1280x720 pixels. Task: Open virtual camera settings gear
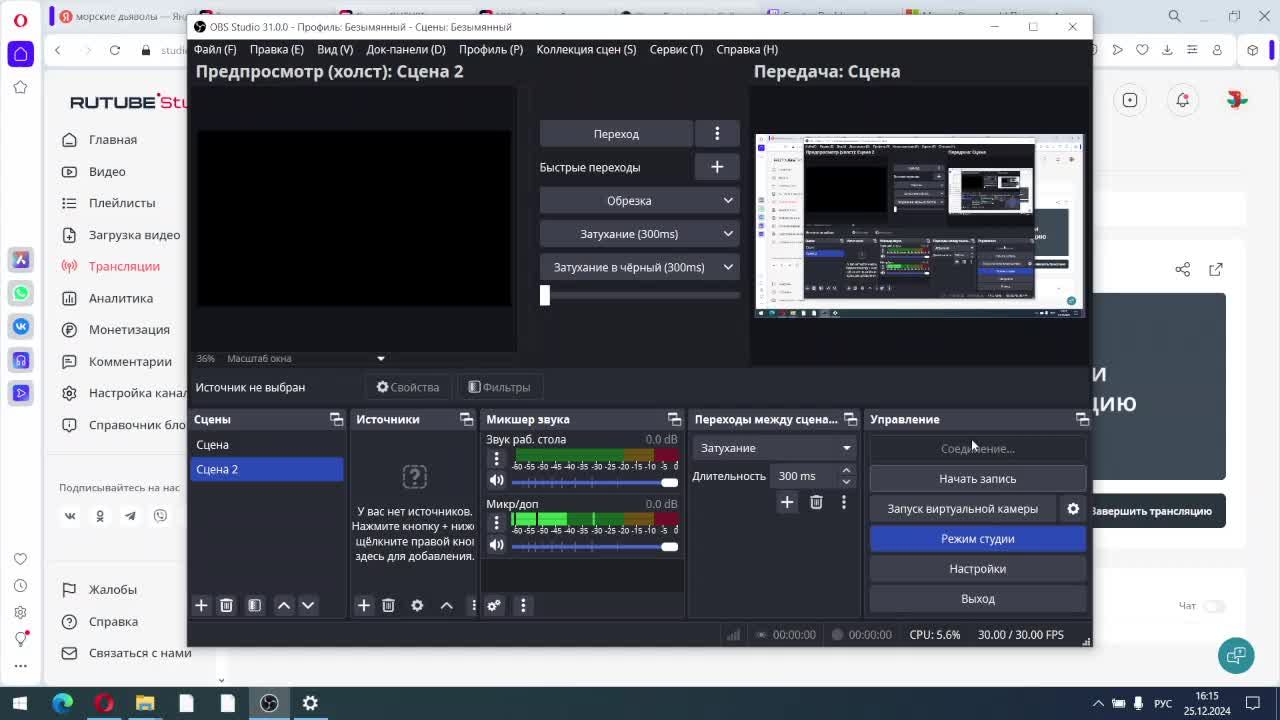(x=1073, y=509)
